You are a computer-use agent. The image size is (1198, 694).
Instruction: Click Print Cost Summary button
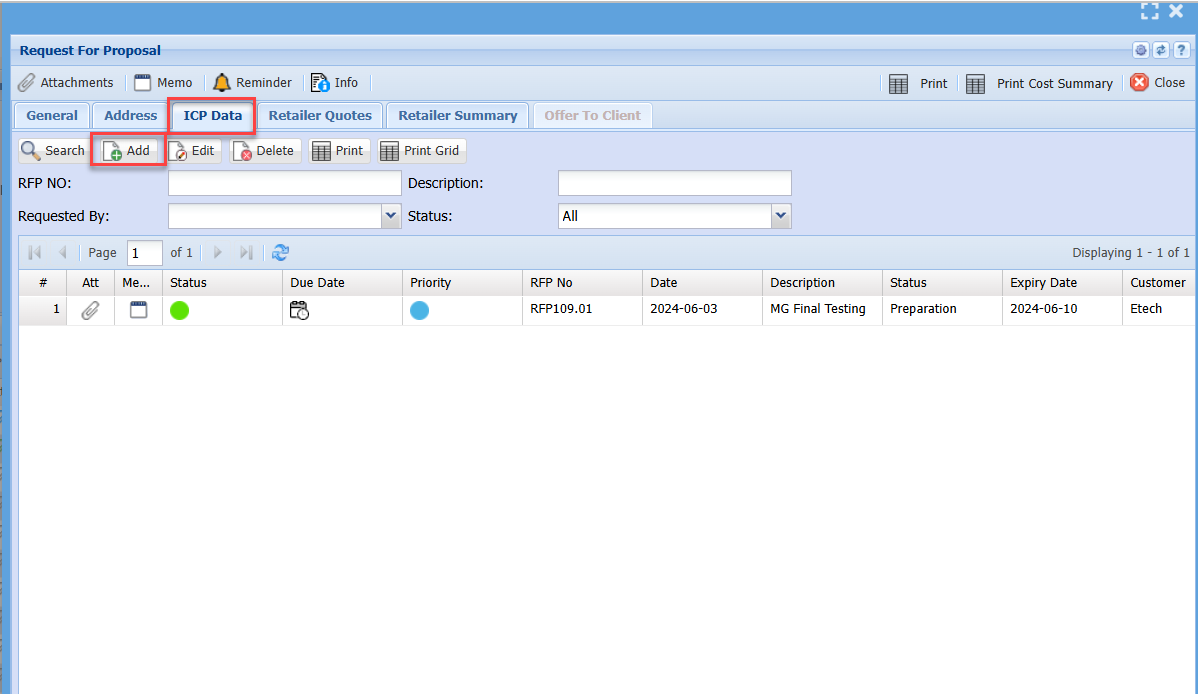tap(1041, 84)
